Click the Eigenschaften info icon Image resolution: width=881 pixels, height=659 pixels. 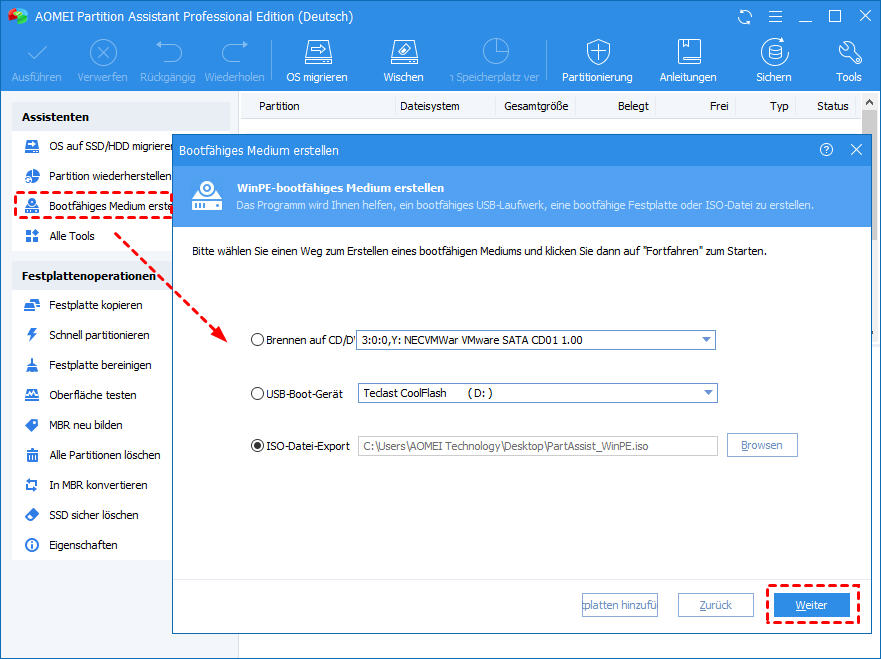coord(32,545)
